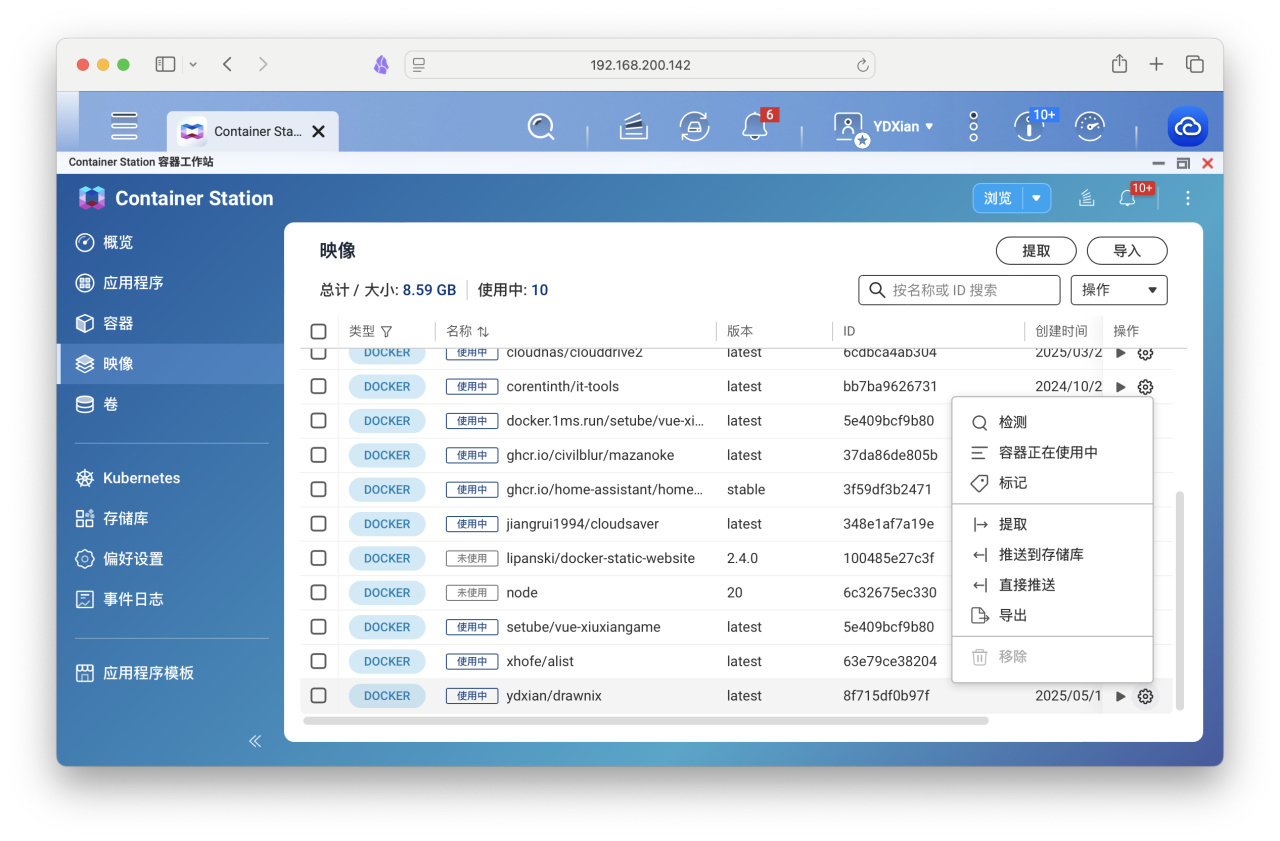Click the vertical scrollbar of the image list
1280x841 pixels.
(1180, 600)
